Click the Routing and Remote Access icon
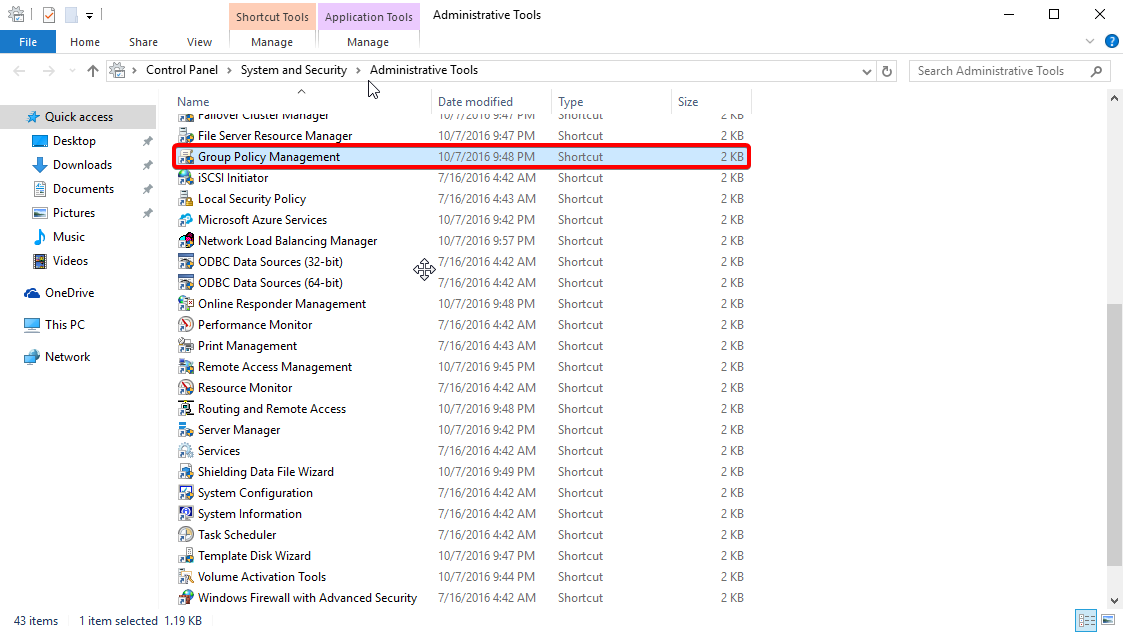Image resolution: width=1123 pixels, height=632 pixels. pyautogui.click(x=185, y=408)
